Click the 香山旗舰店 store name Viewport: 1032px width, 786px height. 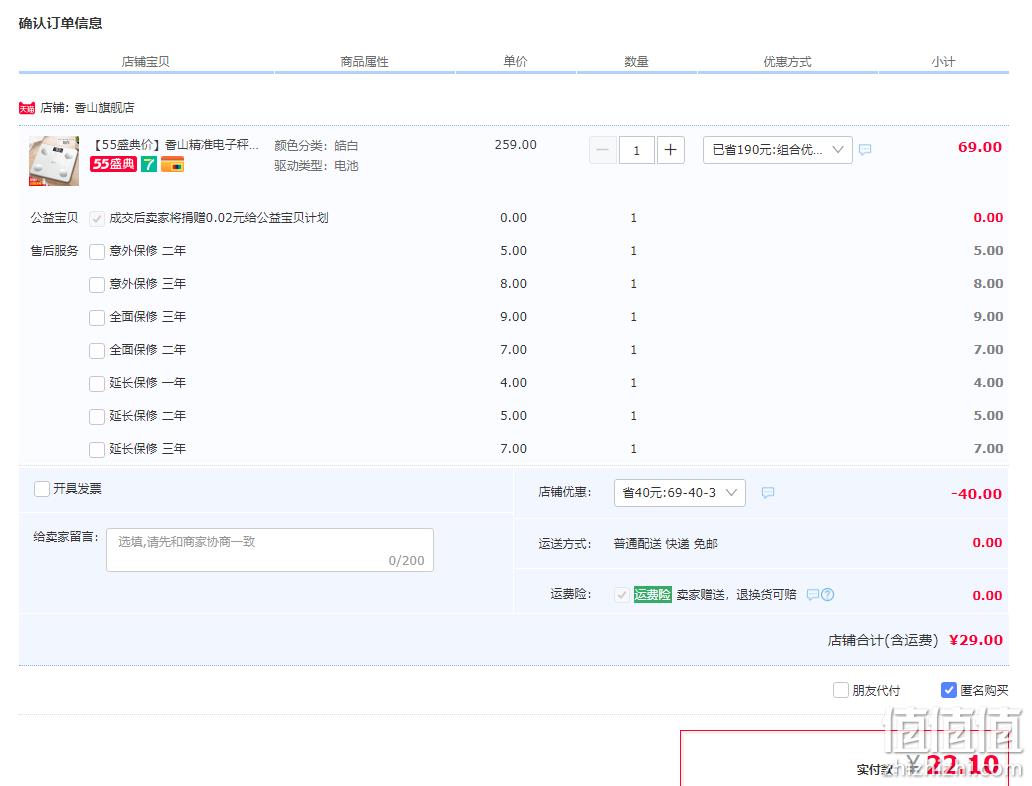click(104, 108)
